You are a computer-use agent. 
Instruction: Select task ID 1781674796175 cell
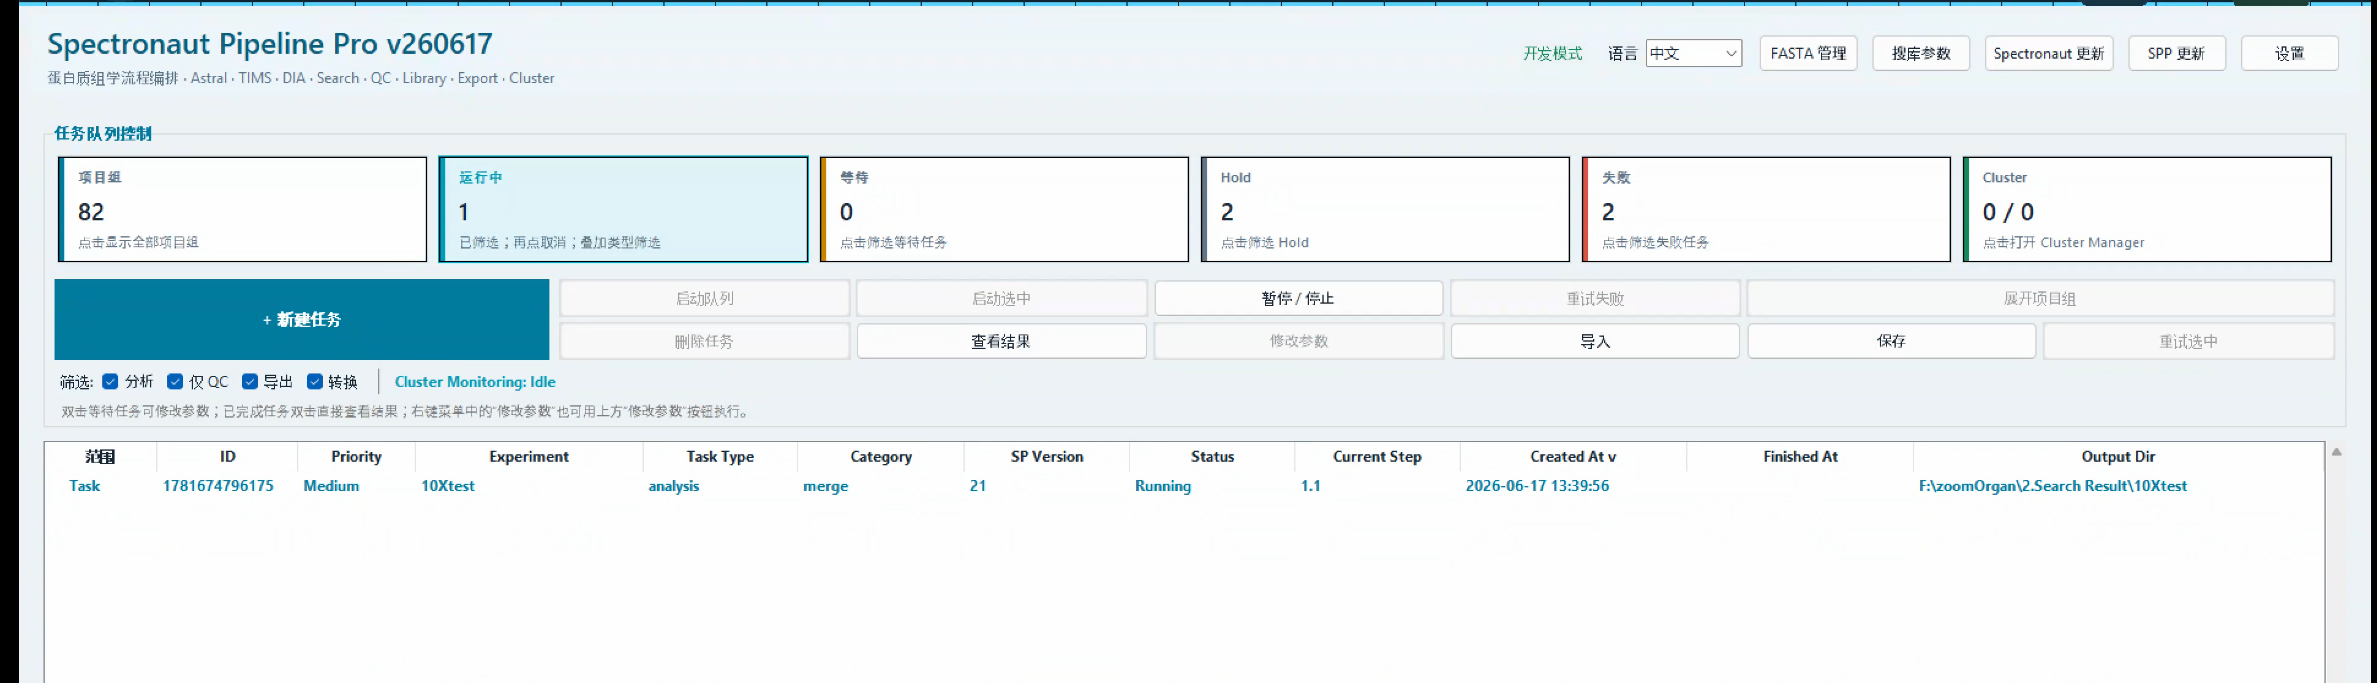(218, 486)
